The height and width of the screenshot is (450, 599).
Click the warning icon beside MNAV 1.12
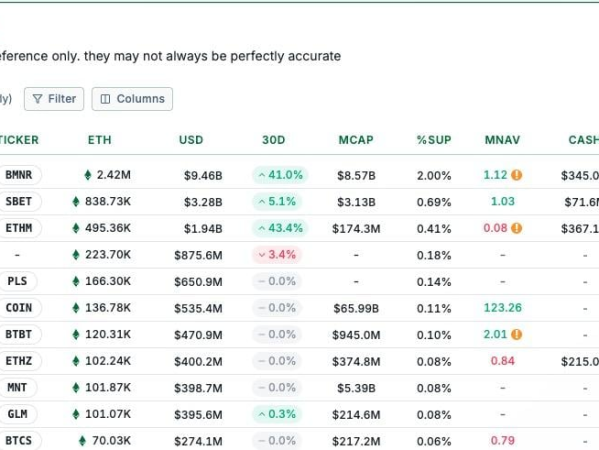coord(516,175)
